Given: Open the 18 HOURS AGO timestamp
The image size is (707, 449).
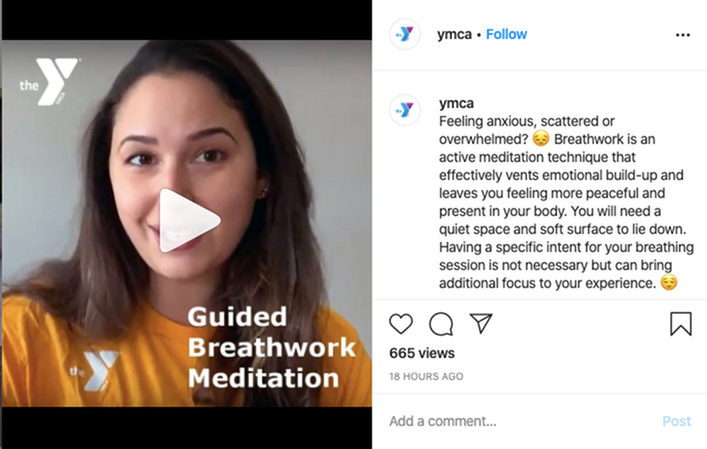Looking at the screenshot, I should pos(426,376).
